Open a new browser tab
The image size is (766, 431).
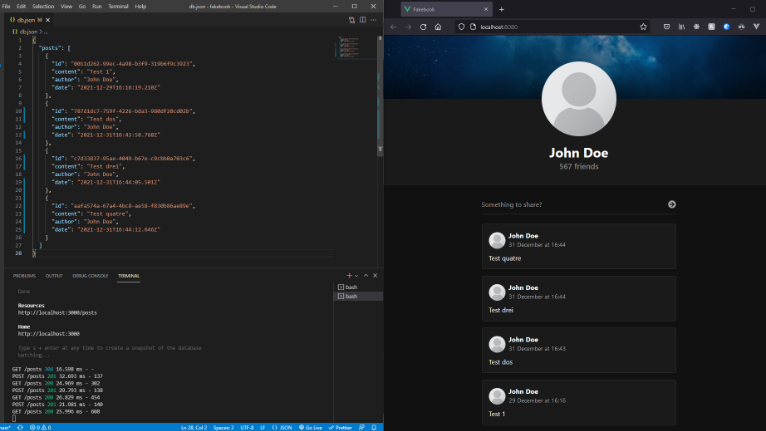pyautogui.click(x=502, y=9)
